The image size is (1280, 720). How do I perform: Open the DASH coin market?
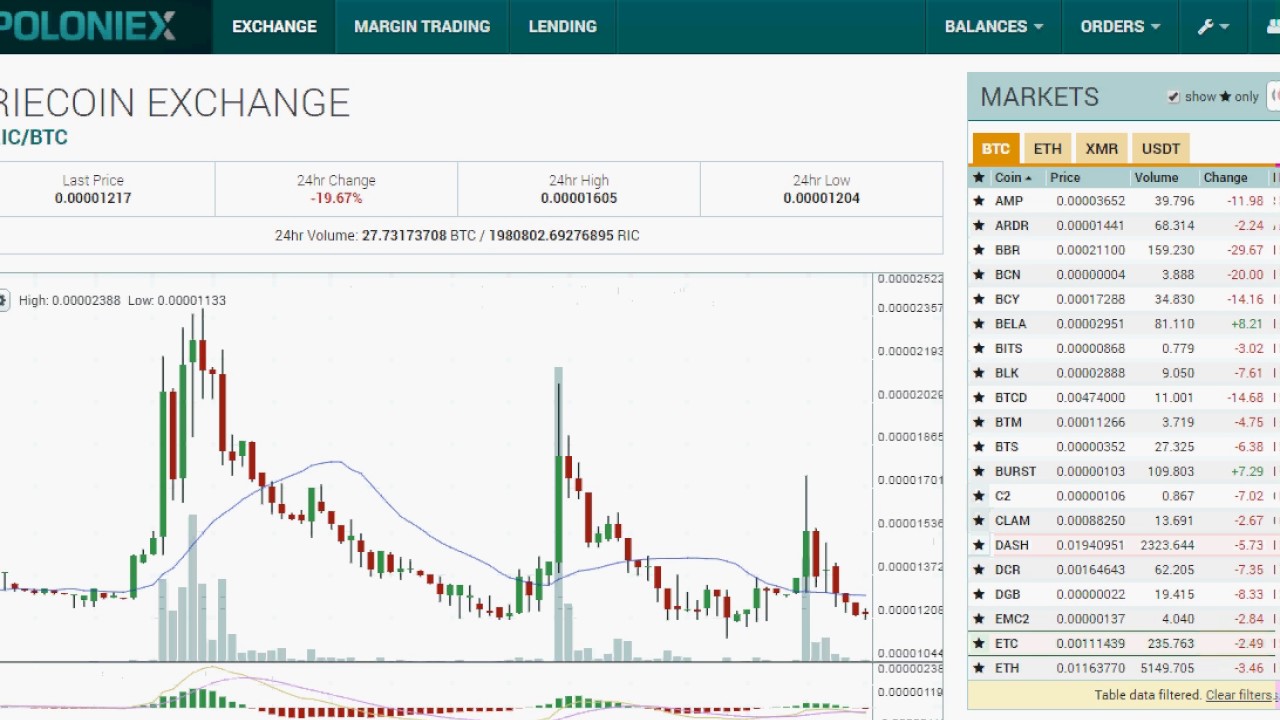tap(1011, 545)
